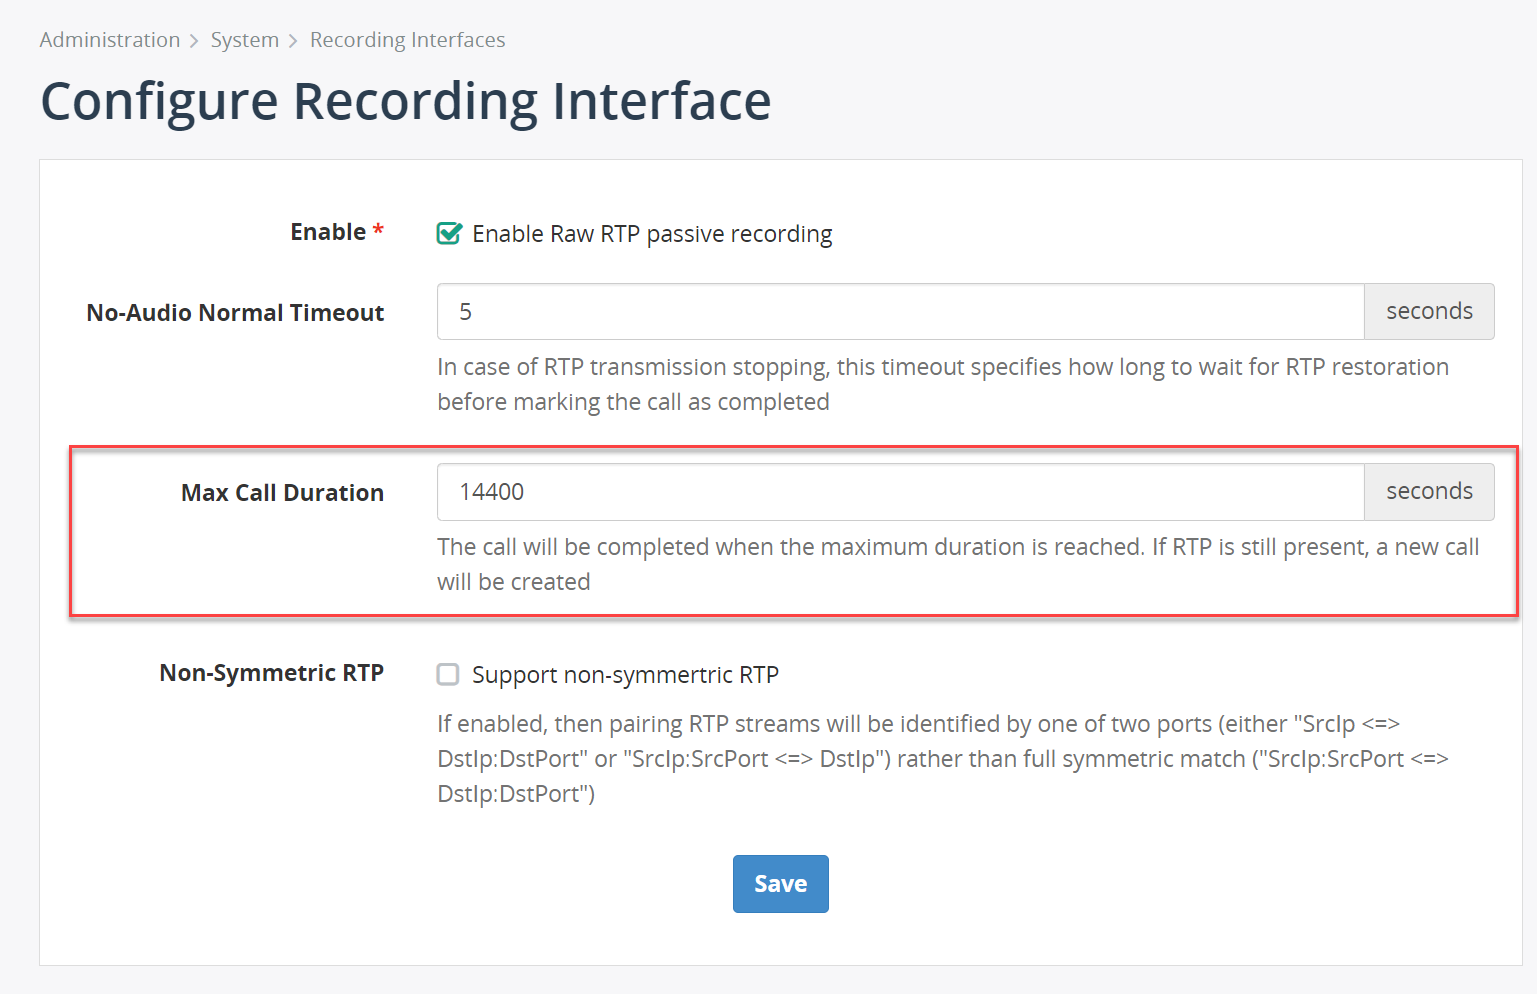The height and width of the screenshot is (994, 1537).
Task: Click seconds addon beside Max Call Duration
Action: click(x=1429, y=492)
